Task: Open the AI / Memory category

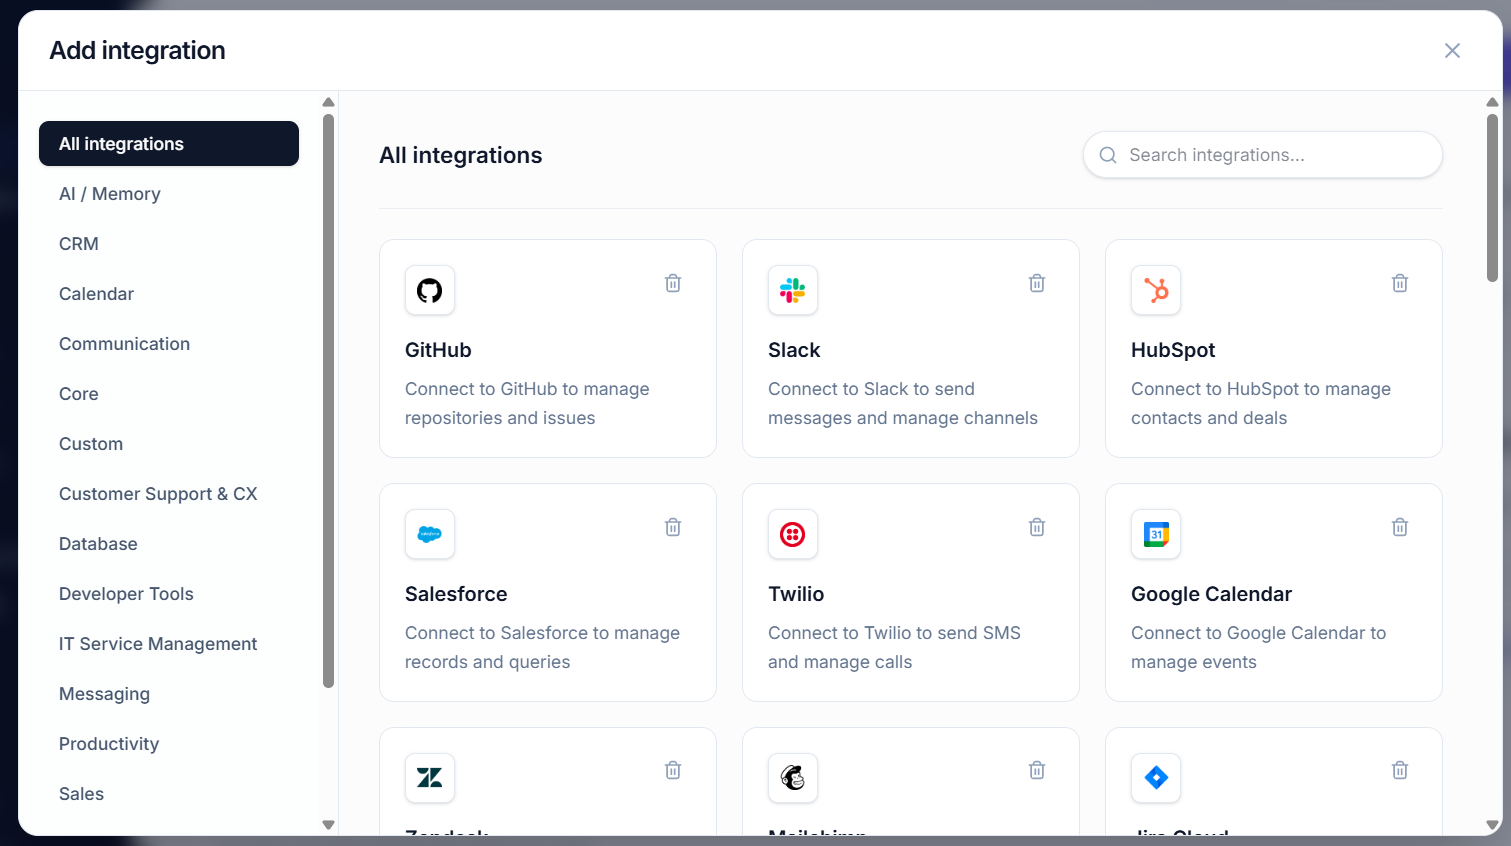Action: click(169, 194)
